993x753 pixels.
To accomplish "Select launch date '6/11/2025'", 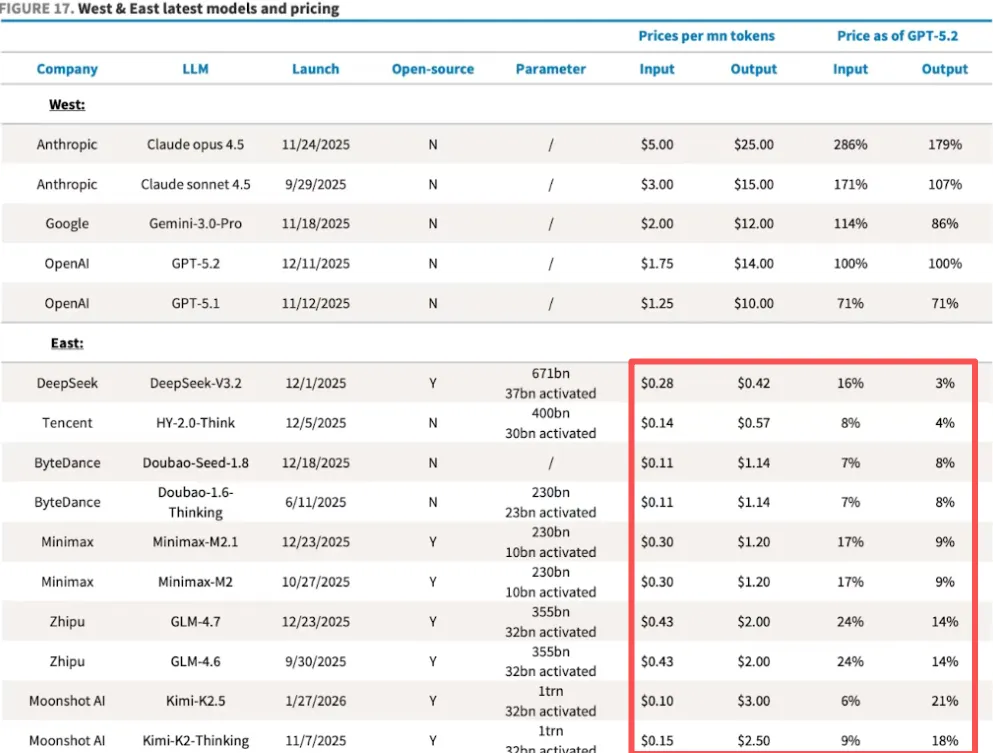I will pos(315,502).
